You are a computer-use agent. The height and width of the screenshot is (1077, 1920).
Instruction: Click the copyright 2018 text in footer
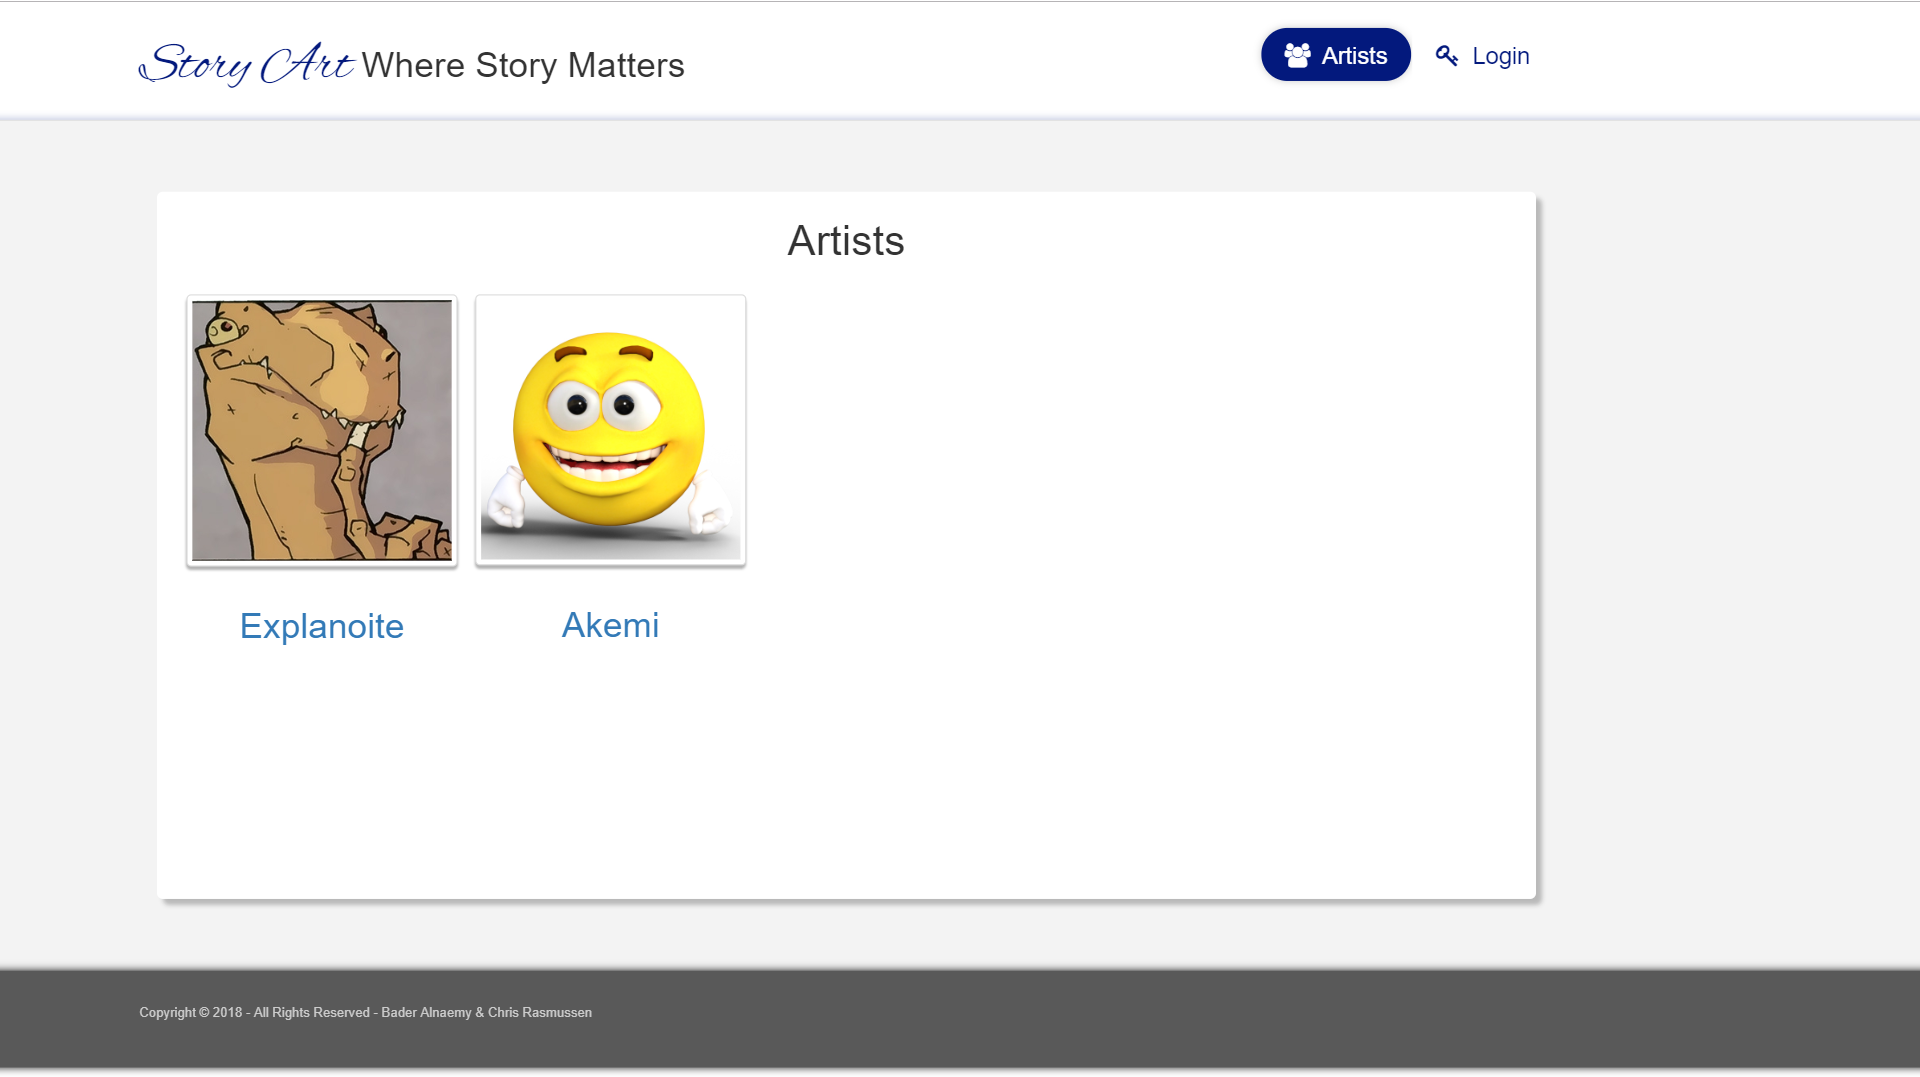(190, 1012)
